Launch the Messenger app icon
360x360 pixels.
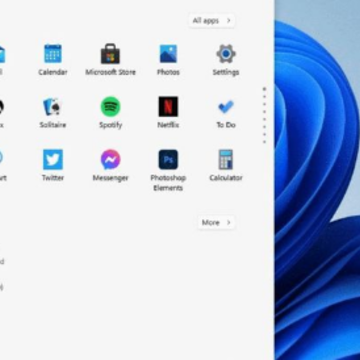[x=110, y=159]
